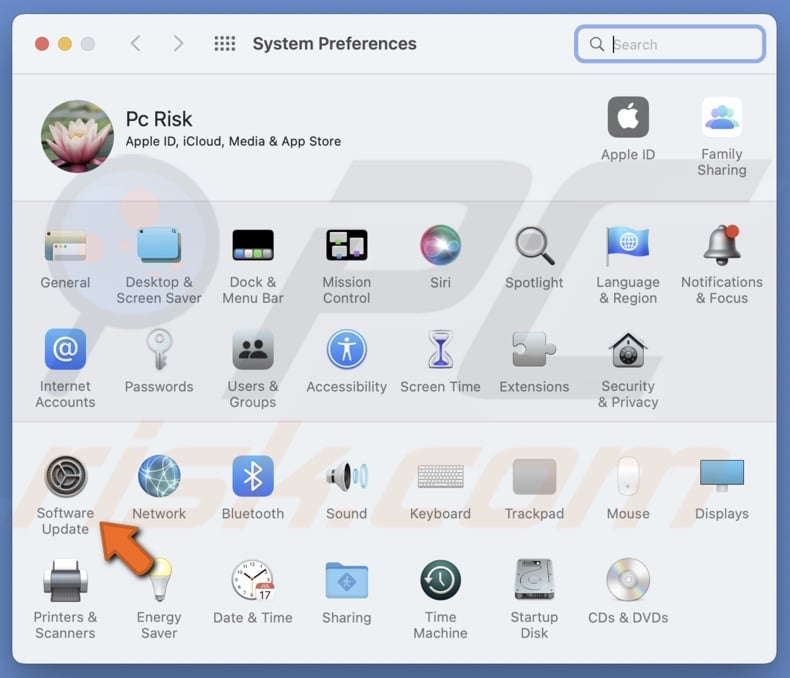Open Software Update pane
The image size is (790, 678).
[65, 476]
